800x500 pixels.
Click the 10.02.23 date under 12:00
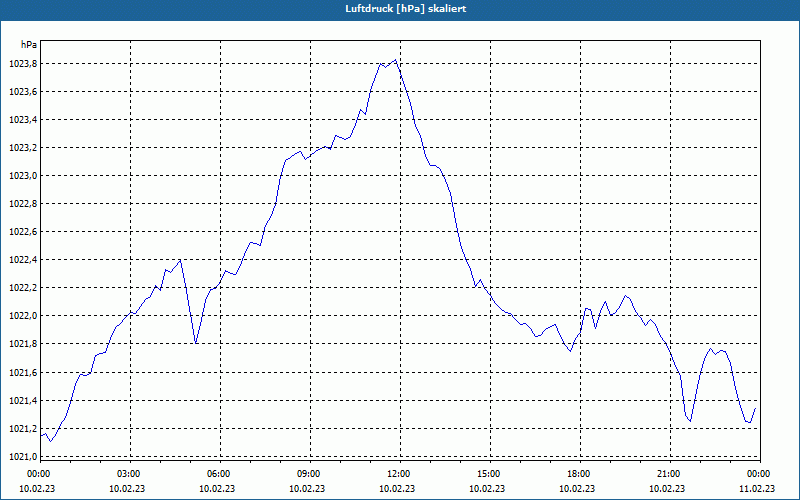click(397, 488)
